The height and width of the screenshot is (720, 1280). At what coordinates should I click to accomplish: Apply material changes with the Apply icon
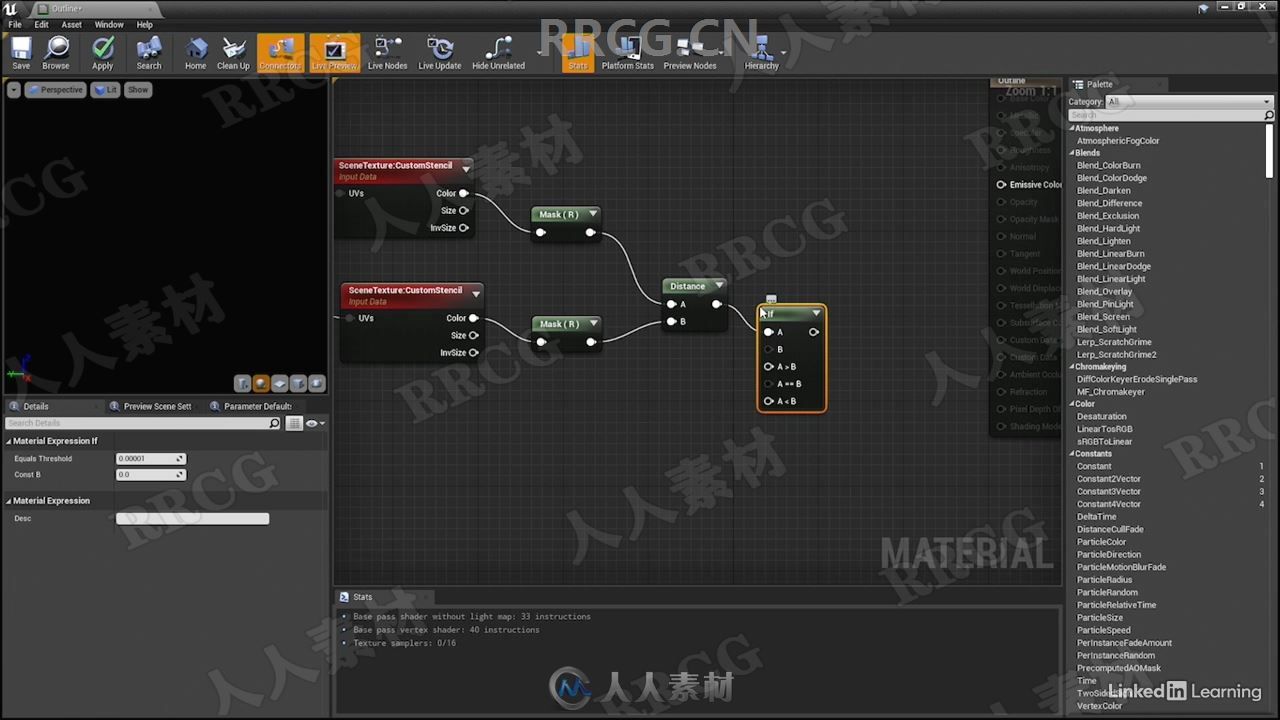pyautogui.click(x=102, y=53)
